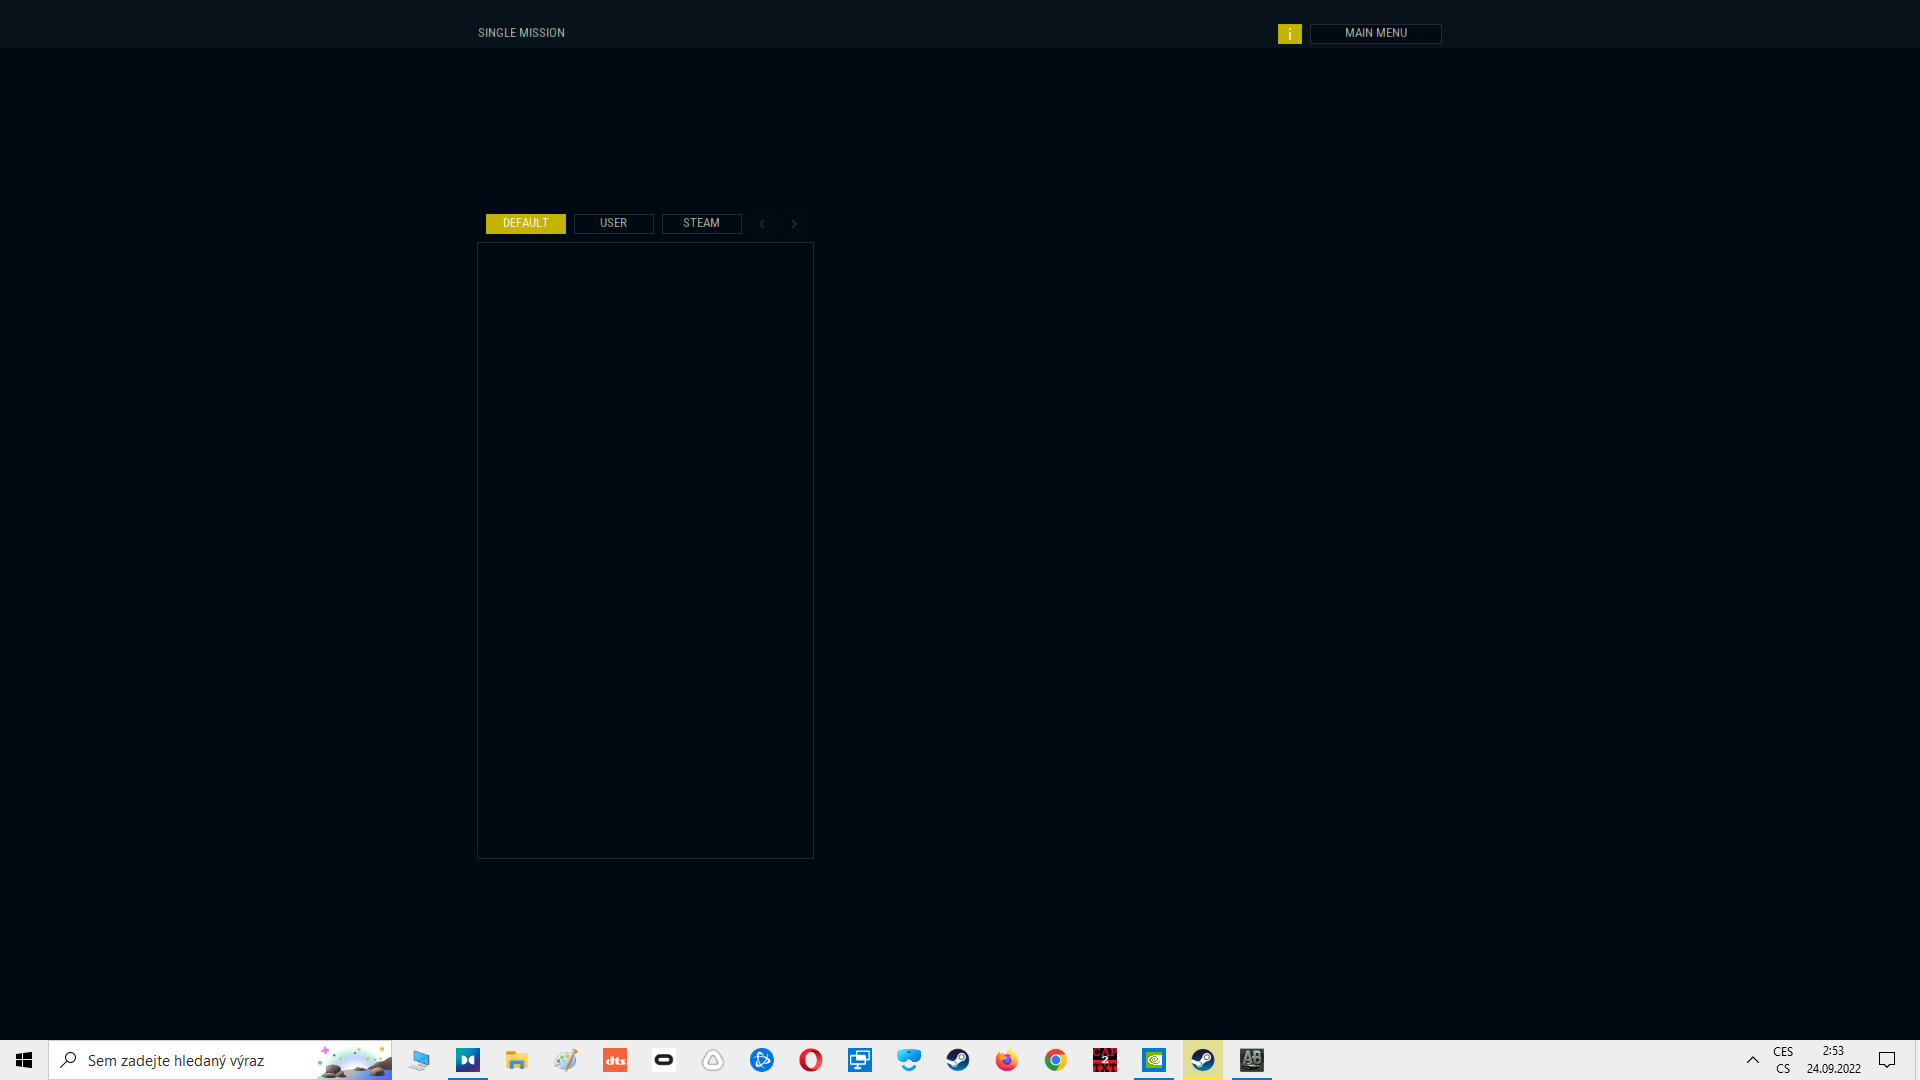Switch to highlighted Steam taskbar icon
1920x1080 pixels.
1202,1060
